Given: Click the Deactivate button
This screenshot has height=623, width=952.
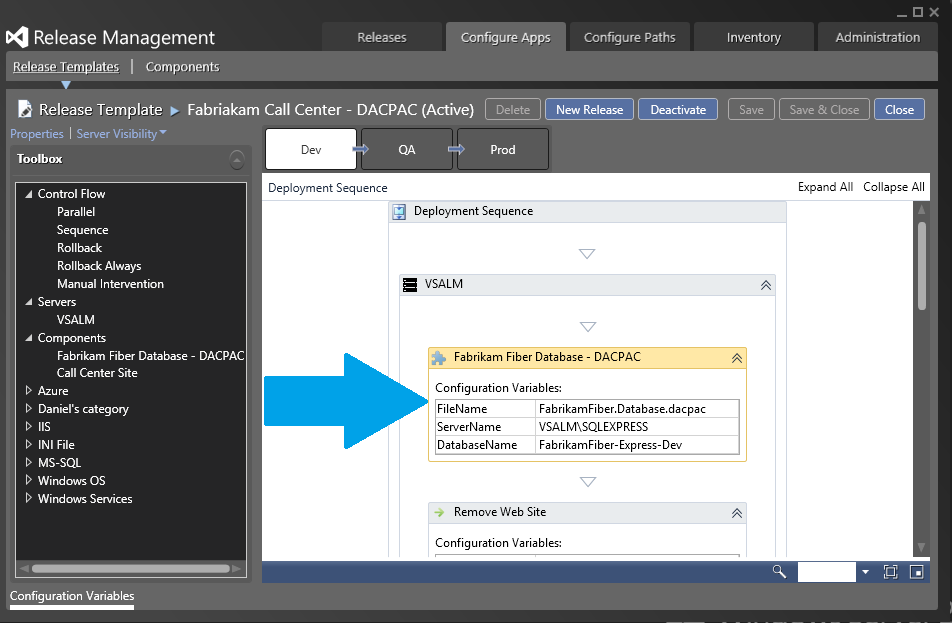Looking at the screenshot, I should (678, 109).
